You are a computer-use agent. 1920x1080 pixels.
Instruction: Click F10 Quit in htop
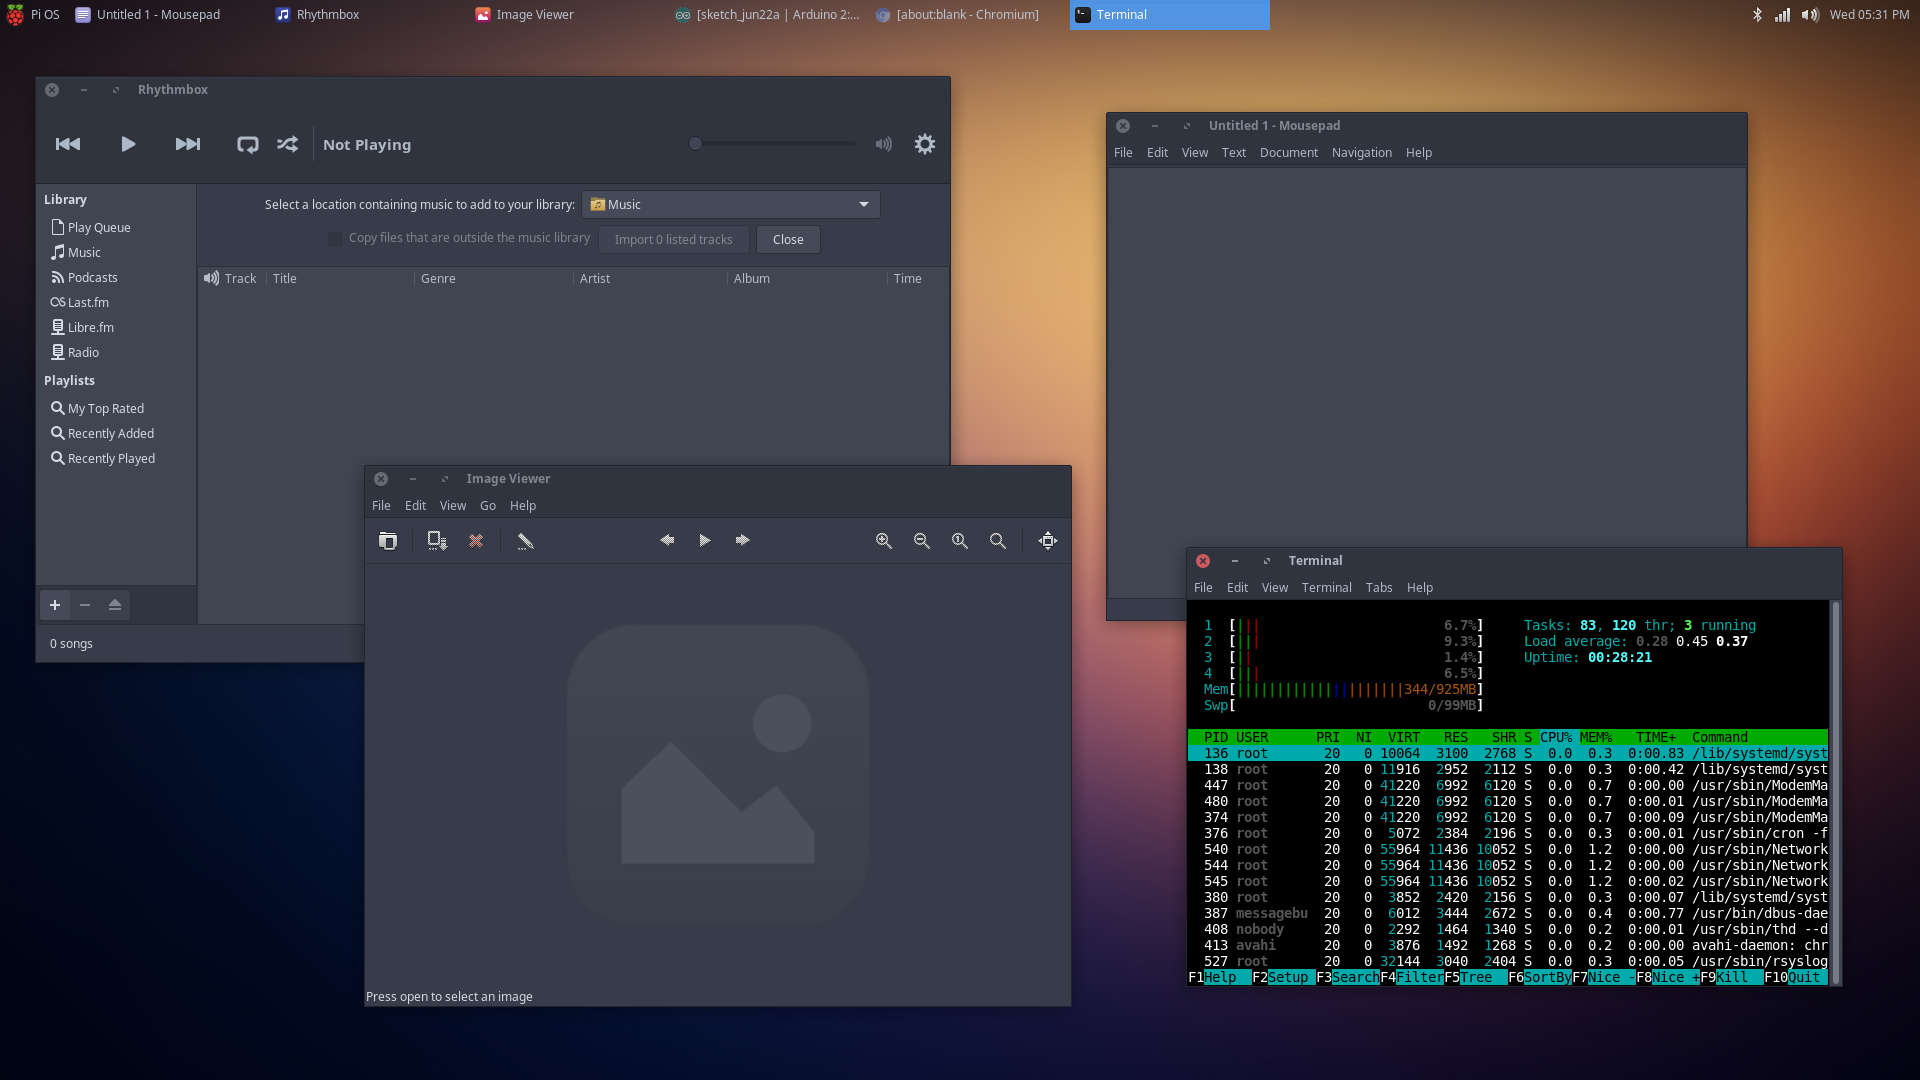point(1795,977)
